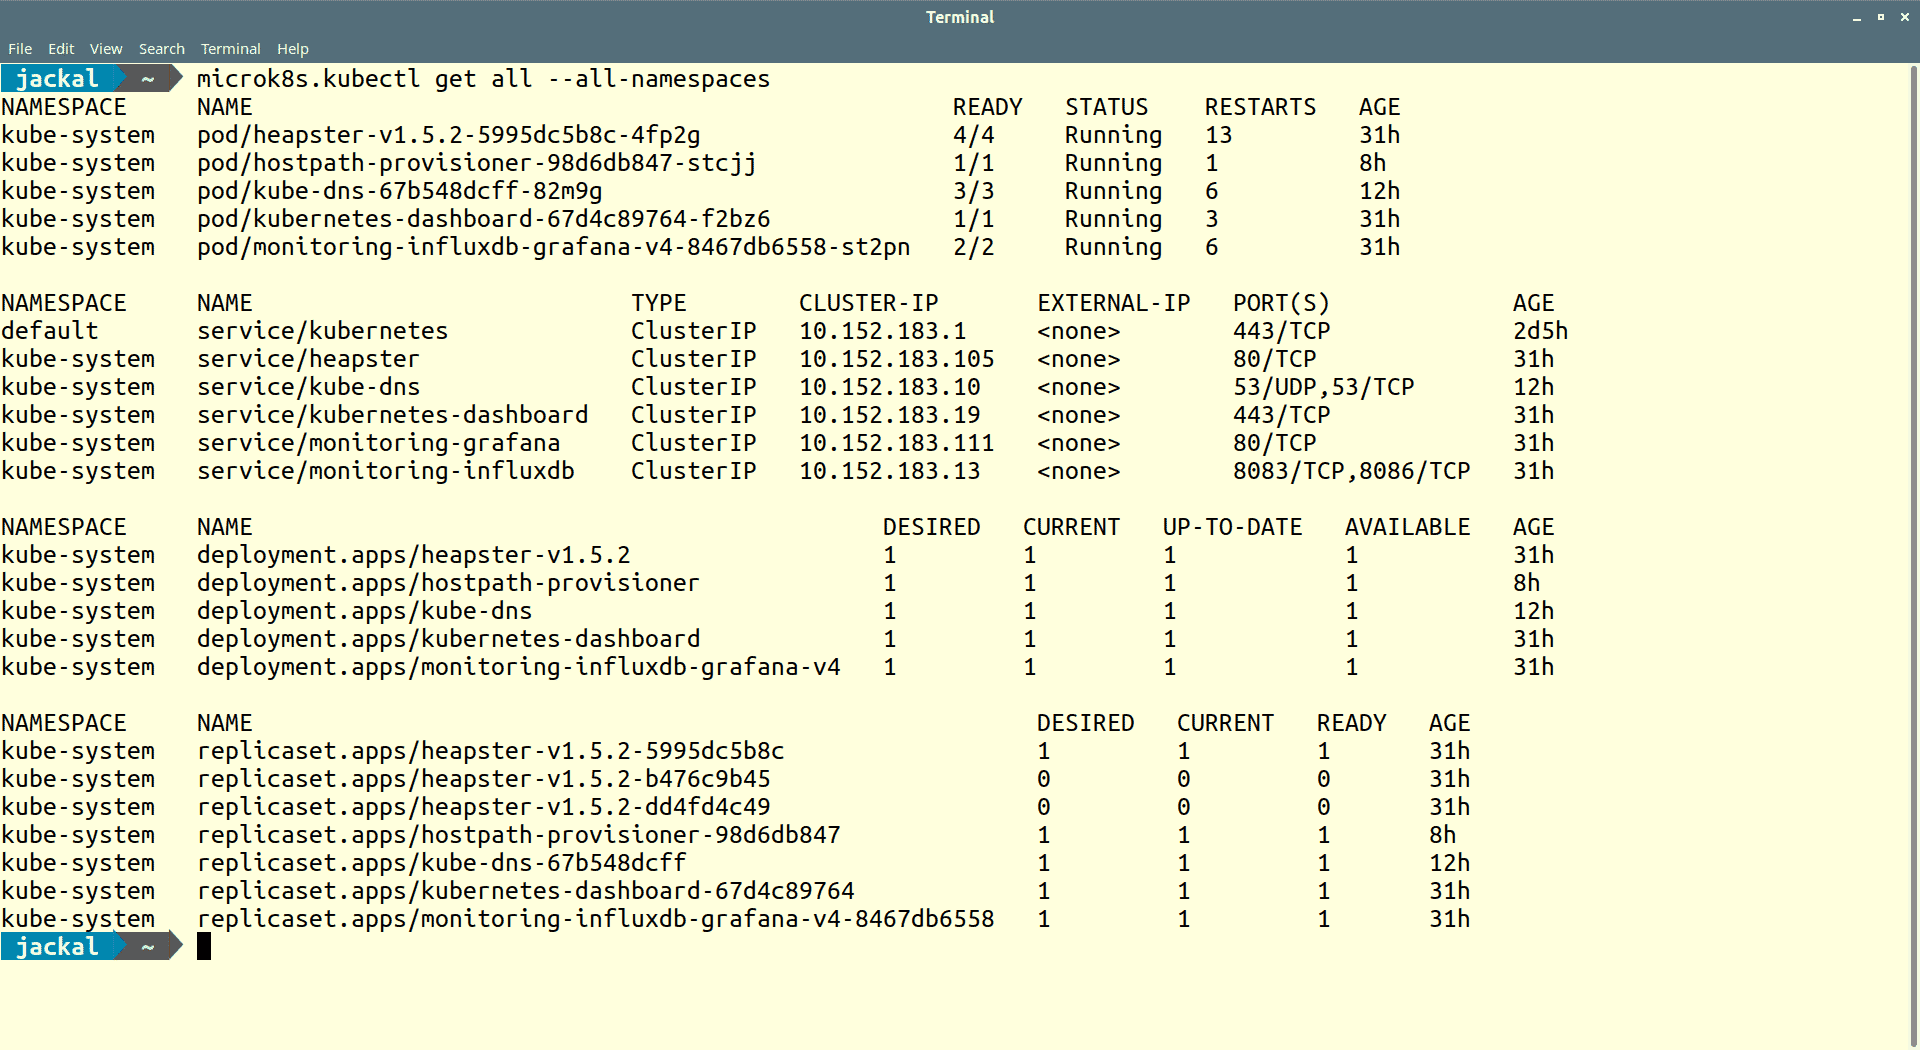
Task: Click ports 8083/TCP,8086/TCP value
Action: click(x=1351, y=471)
